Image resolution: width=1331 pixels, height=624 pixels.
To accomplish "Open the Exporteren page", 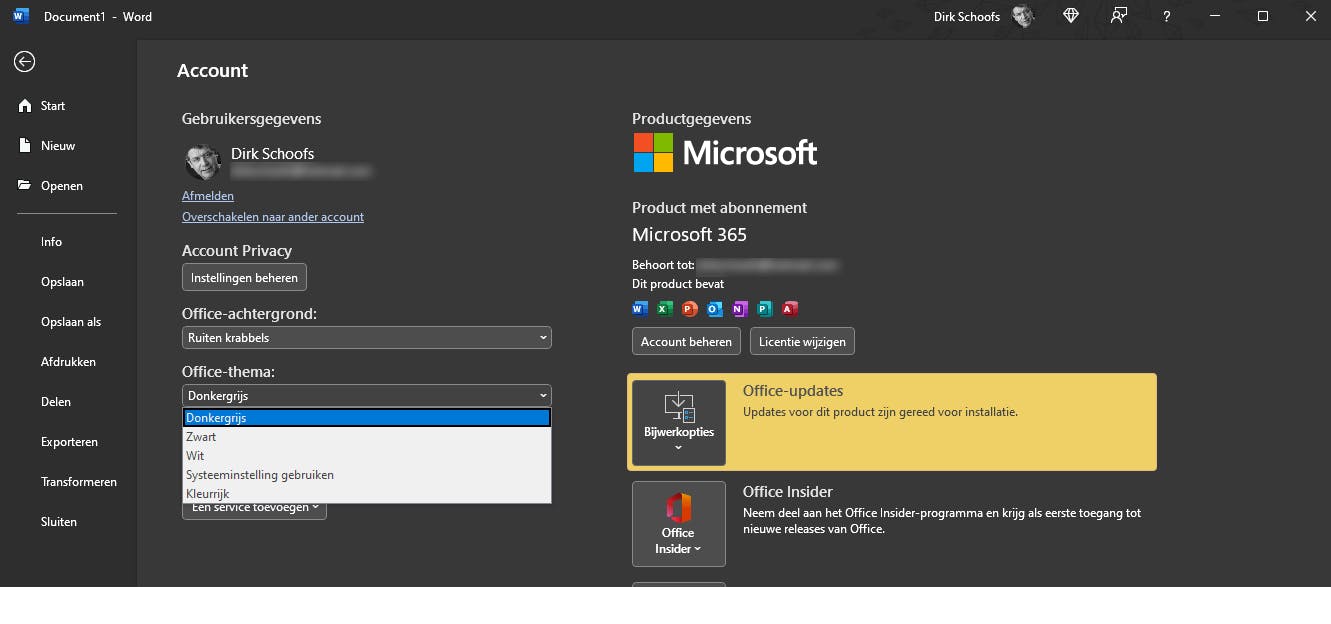I will point(68,442).
